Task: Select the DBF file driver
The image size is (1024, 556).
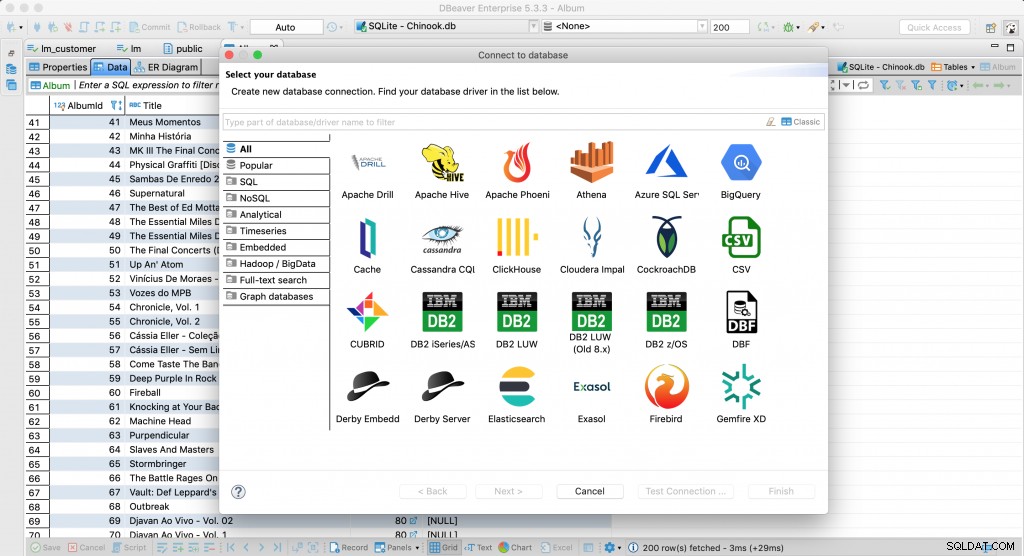Action: (741, 312)
